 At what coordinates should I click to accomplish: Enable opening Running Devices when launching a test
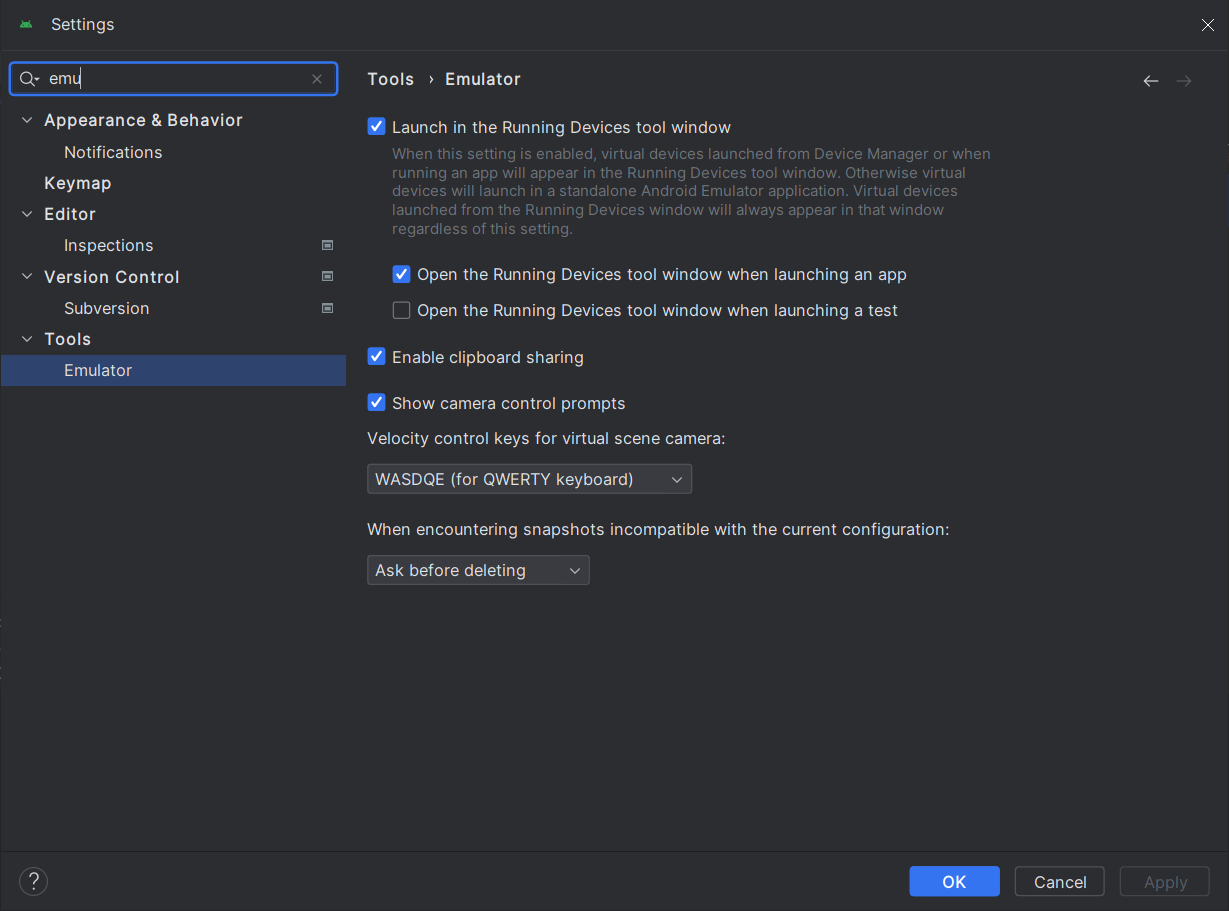[402, 310]
